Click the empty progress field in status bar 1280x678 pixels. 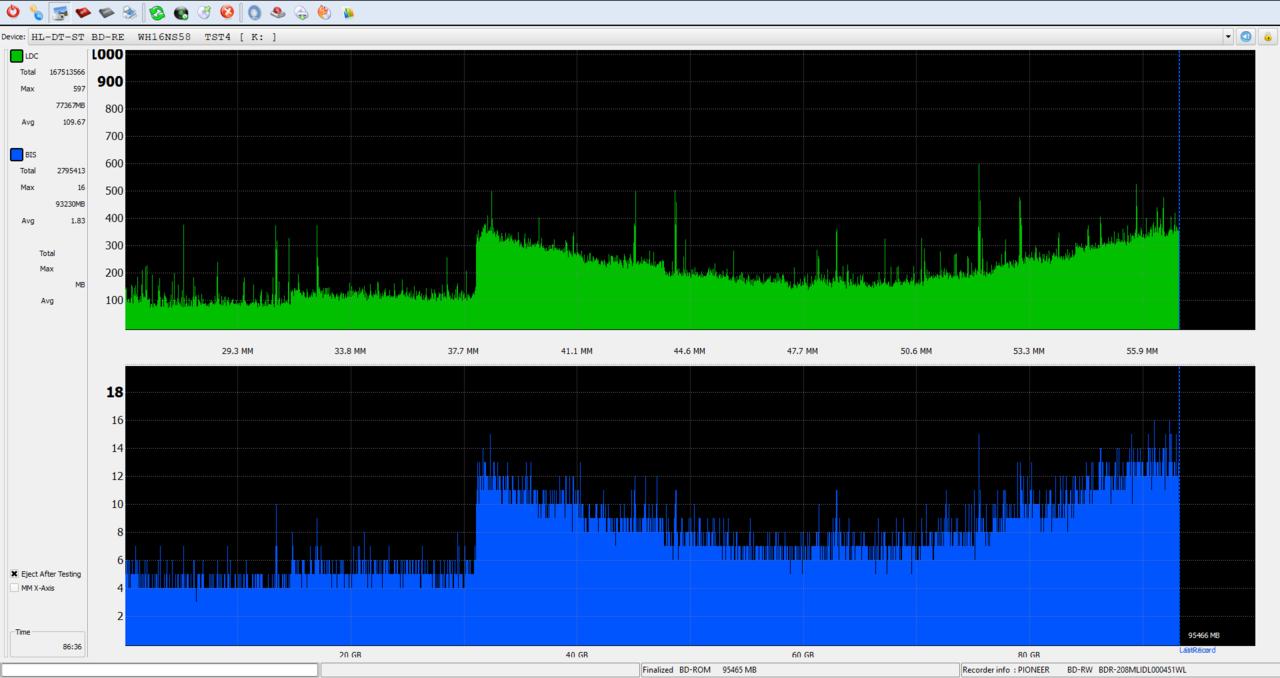click(160, 669)
